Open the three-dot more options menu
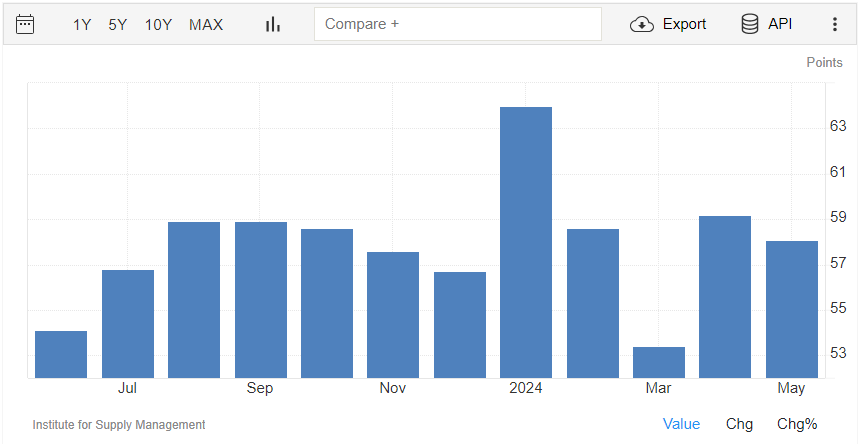 [x=835, y=24]
